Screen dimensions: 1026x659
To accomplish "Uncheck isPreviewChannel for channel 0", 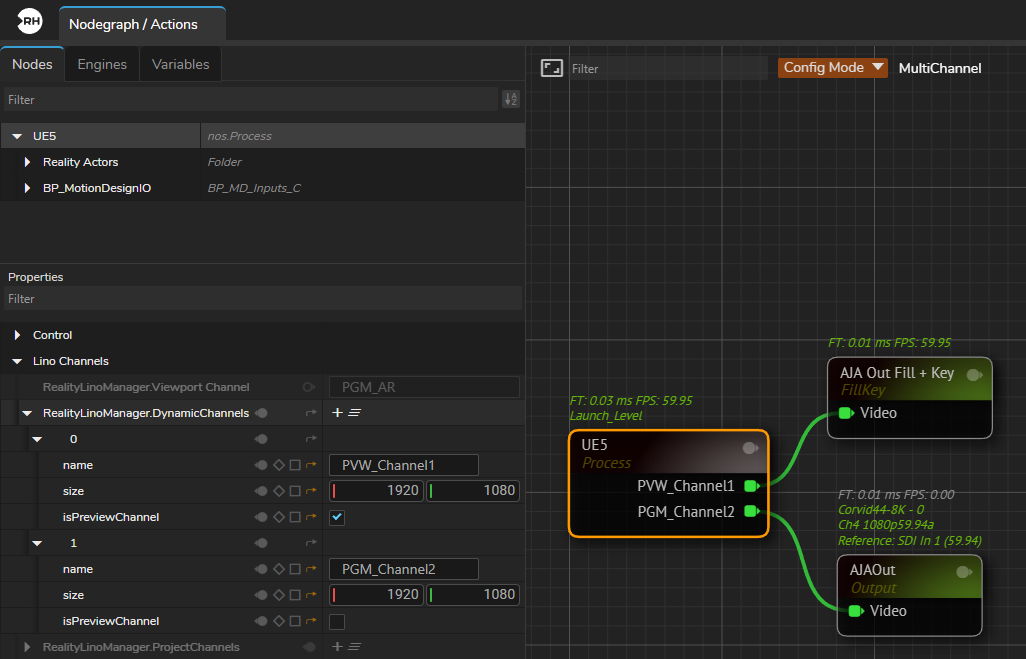I will click(x=337, y=517).
